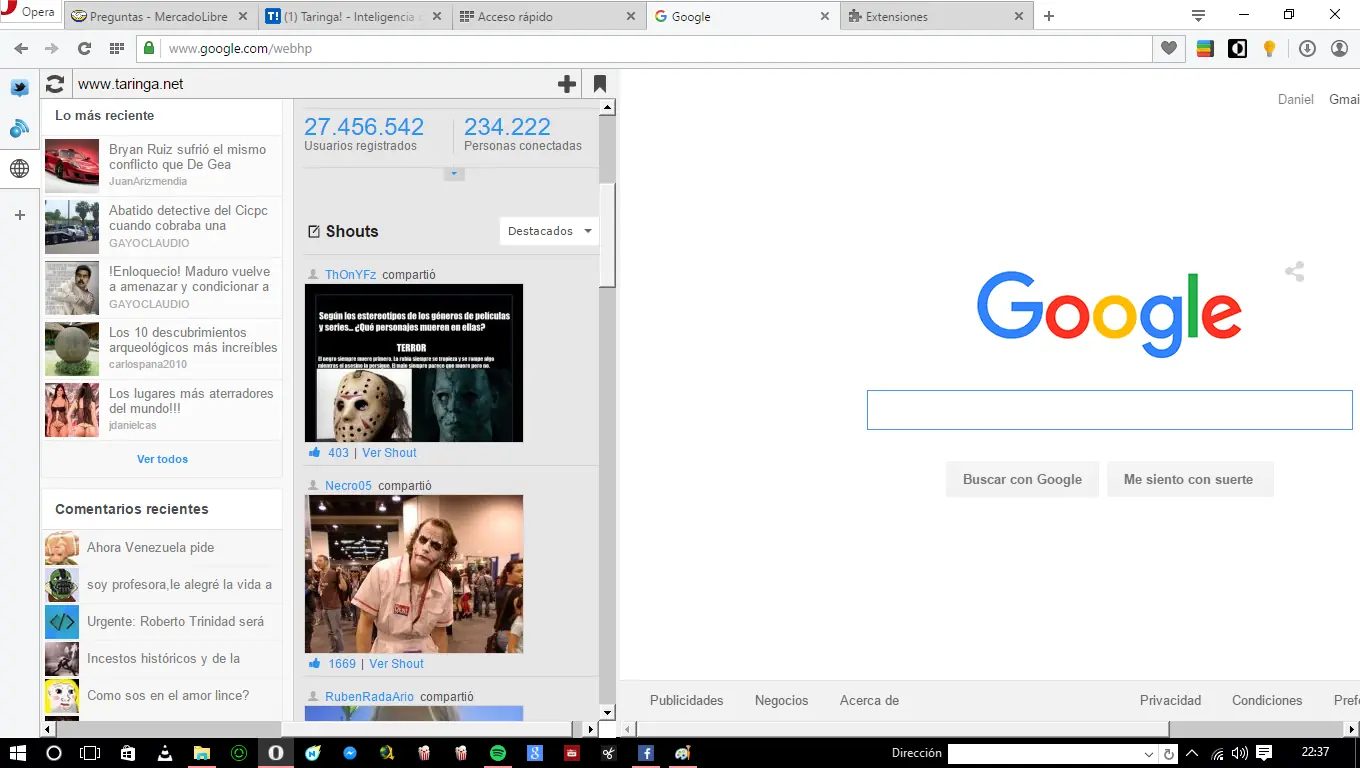Image resolution: width=1360 pixels, height=768 pixels.
Task: Click the Me siento con suerte button
Action: coord(1188,479)
